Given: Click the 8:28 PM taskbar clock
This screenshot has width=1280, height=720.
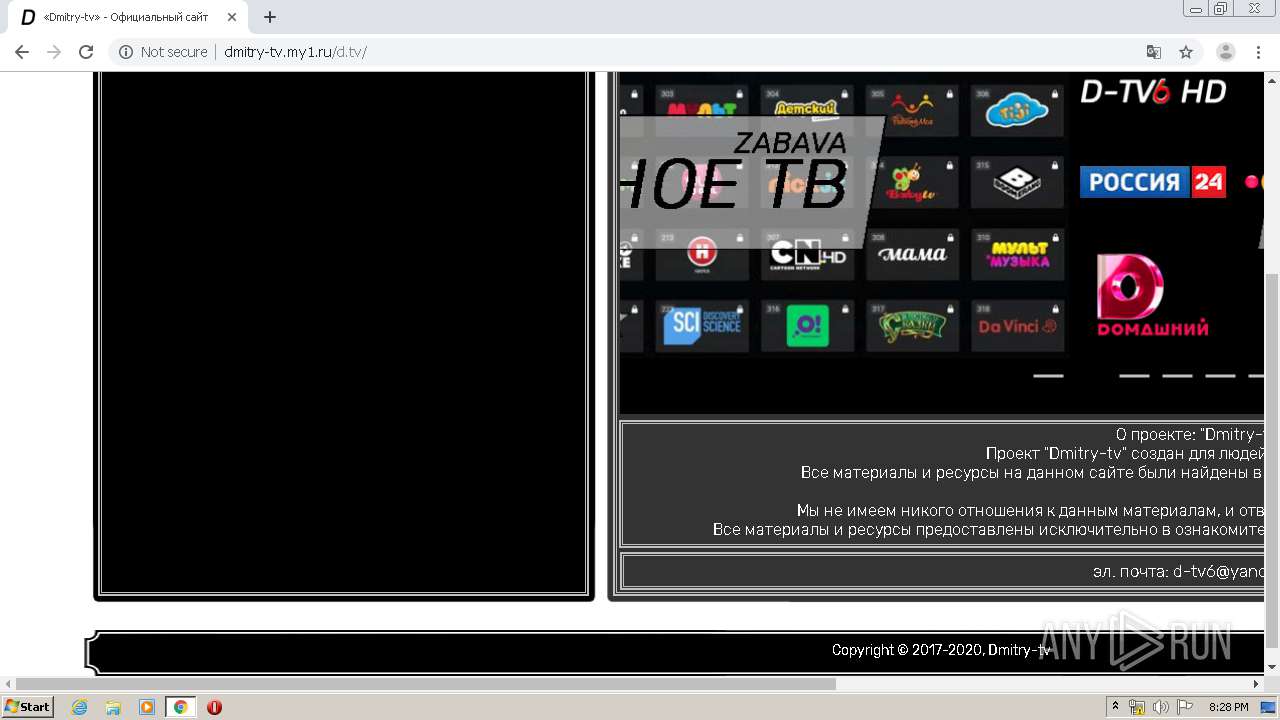Looking at the screenshot, I should click(x=1228, y=707).
